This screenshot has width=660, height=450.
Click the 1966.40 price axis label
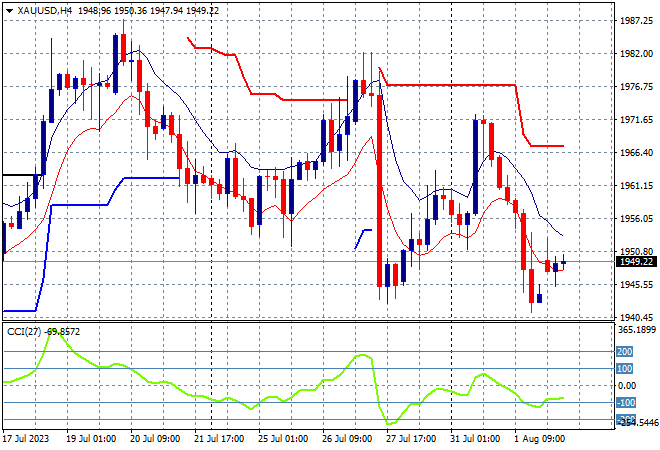click(636, 152)
